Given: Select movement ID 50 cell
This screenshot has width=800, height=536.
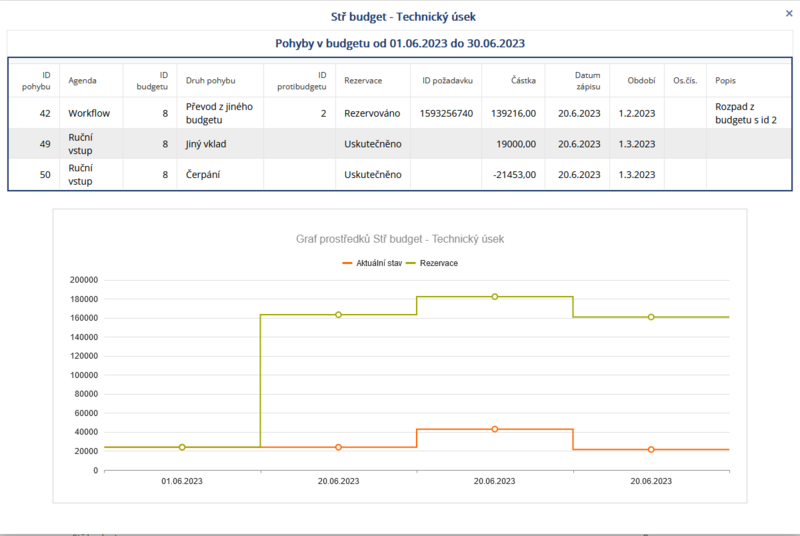Looking at the screenshot, I should [x=45, y=174].
